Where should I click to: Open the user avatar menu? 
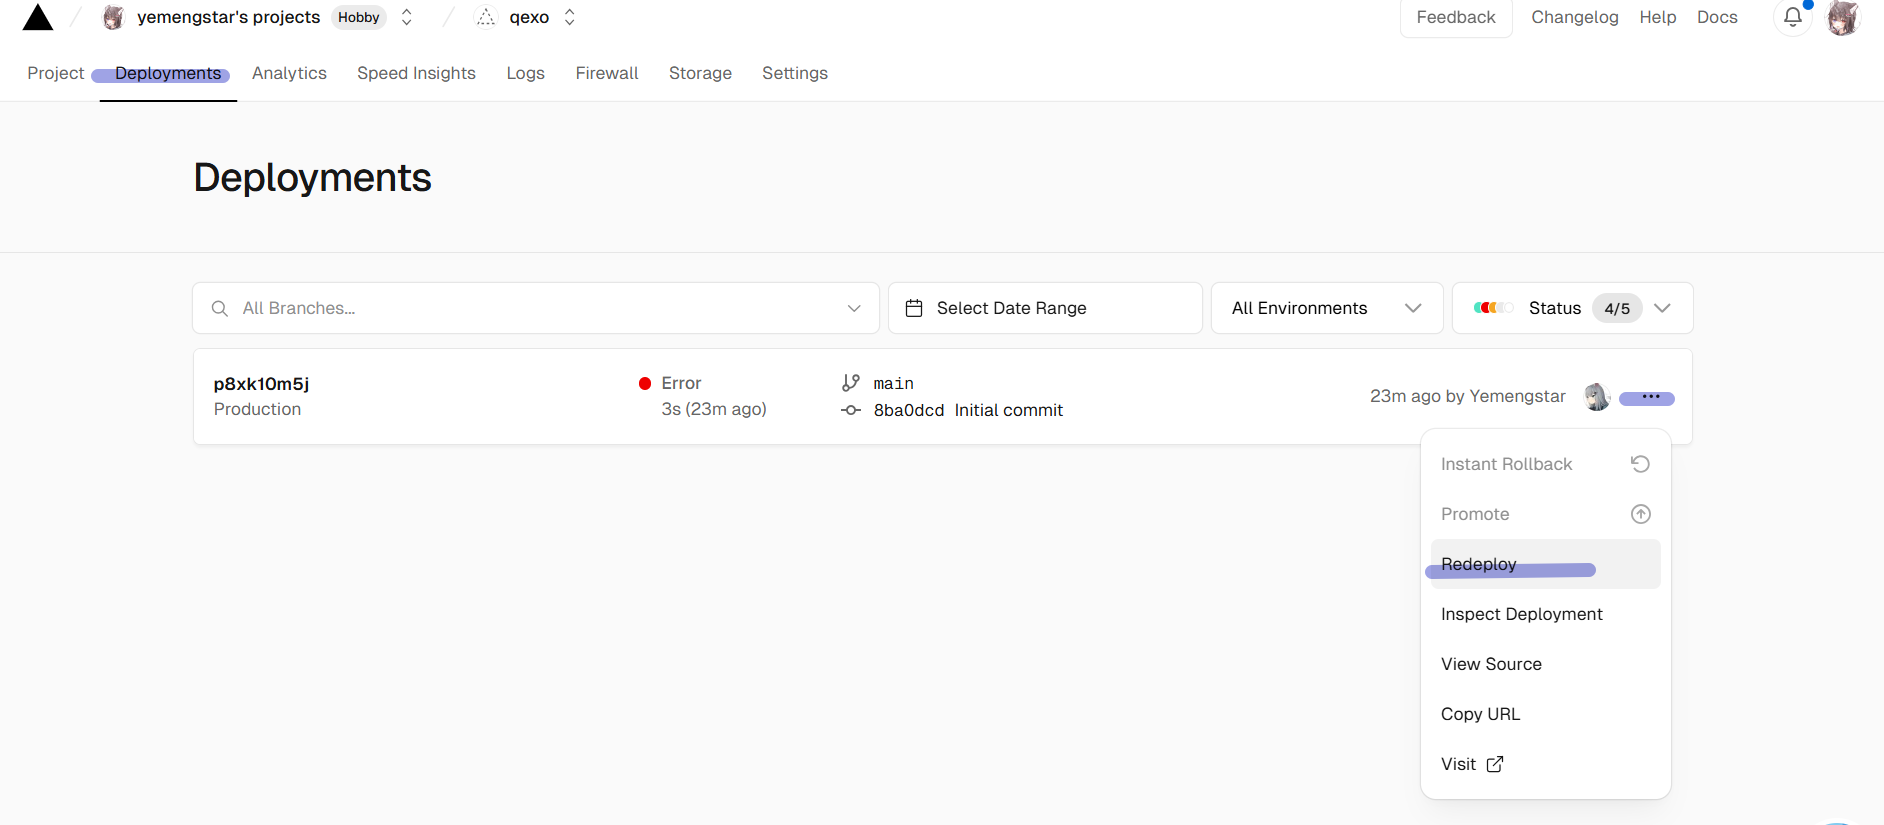click(1842, 18)
